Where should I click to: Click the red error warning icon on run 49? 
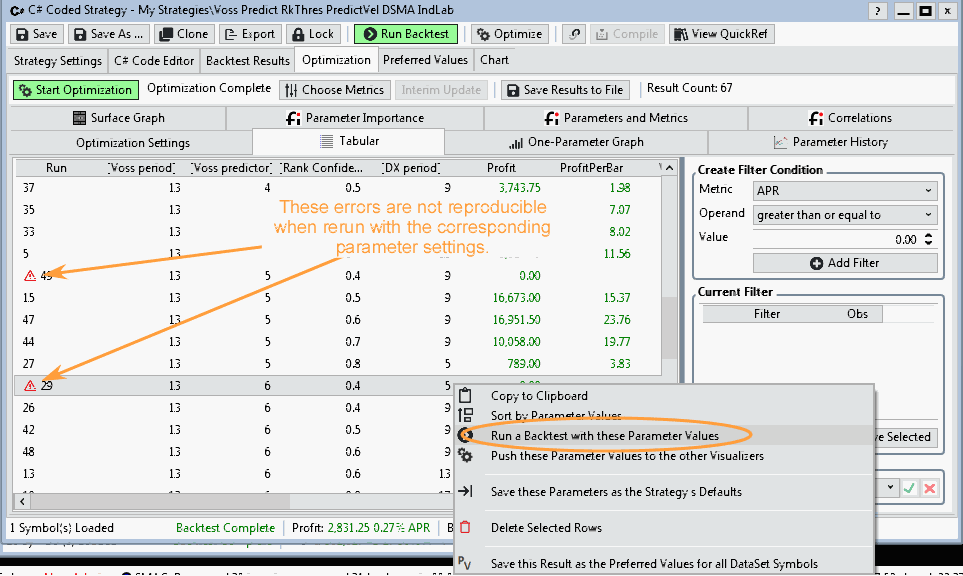pos(29,275)
